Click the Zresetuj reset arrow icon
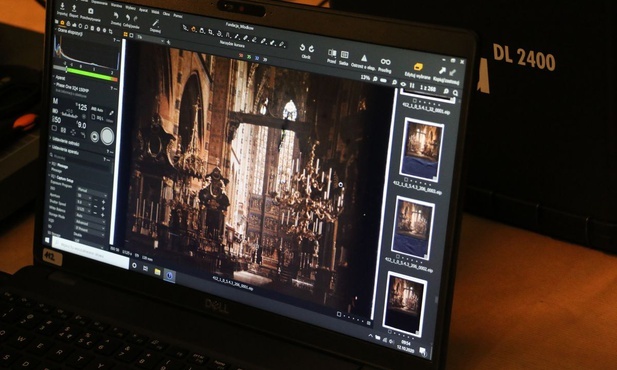Viewport: 617px width, 370px height. point(116,16)
